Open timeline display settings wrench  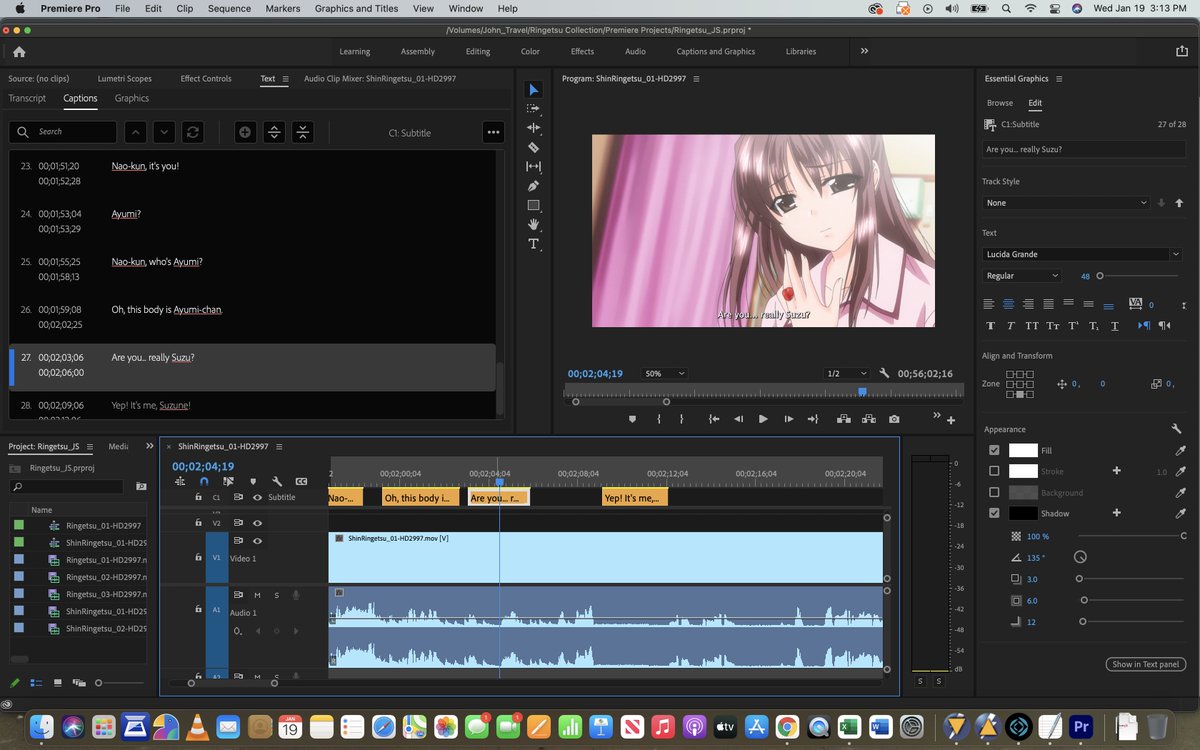[x=276, y=481]
